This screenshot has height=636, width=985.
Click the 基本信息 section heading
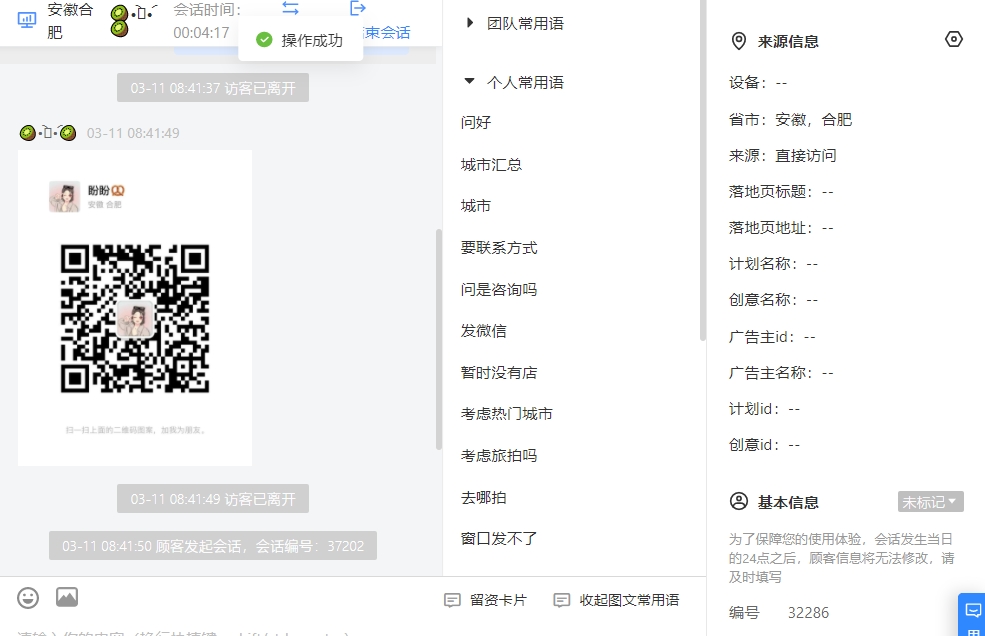788,502
